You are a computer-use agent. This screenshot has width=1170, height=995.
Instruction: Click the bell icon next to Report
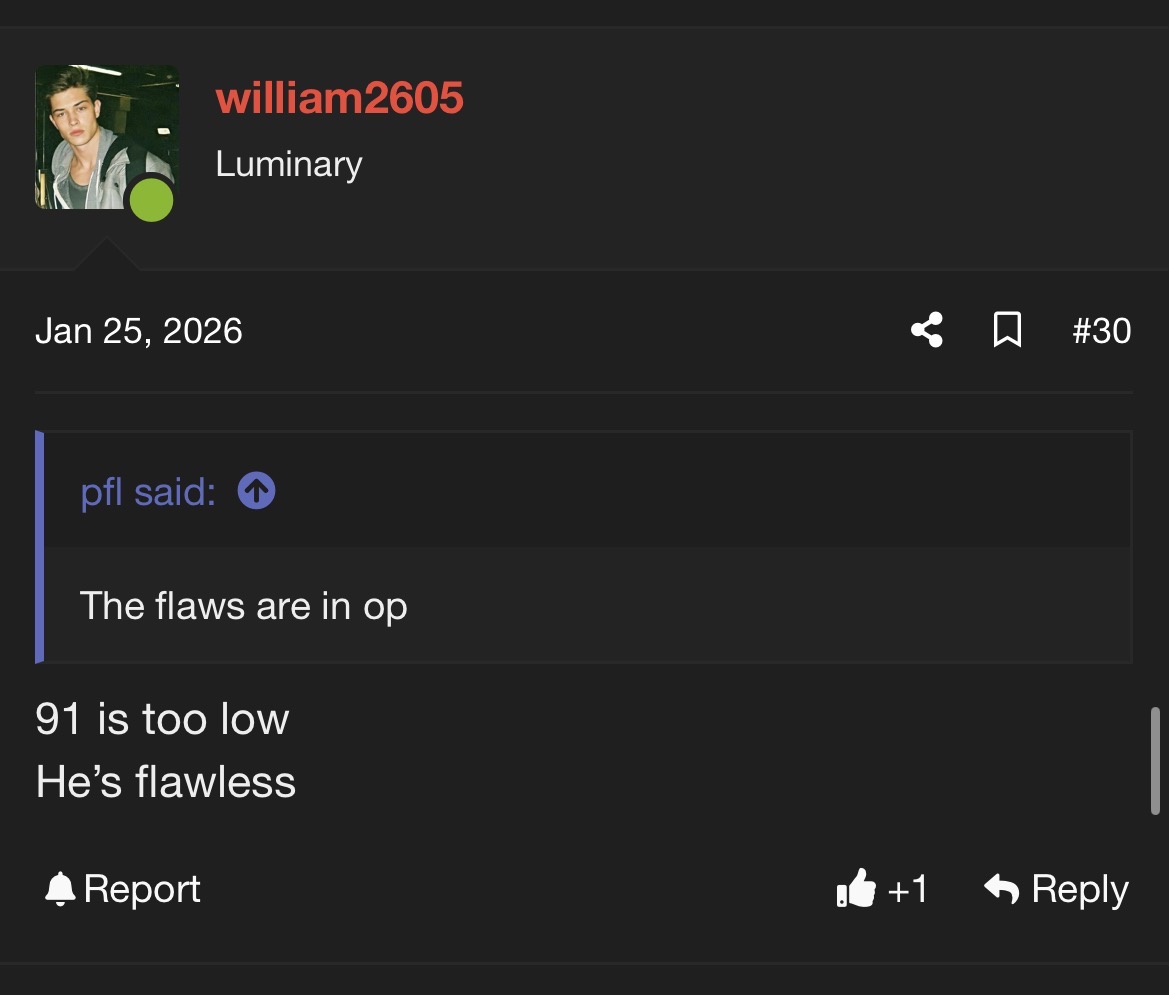click(61, 889)
